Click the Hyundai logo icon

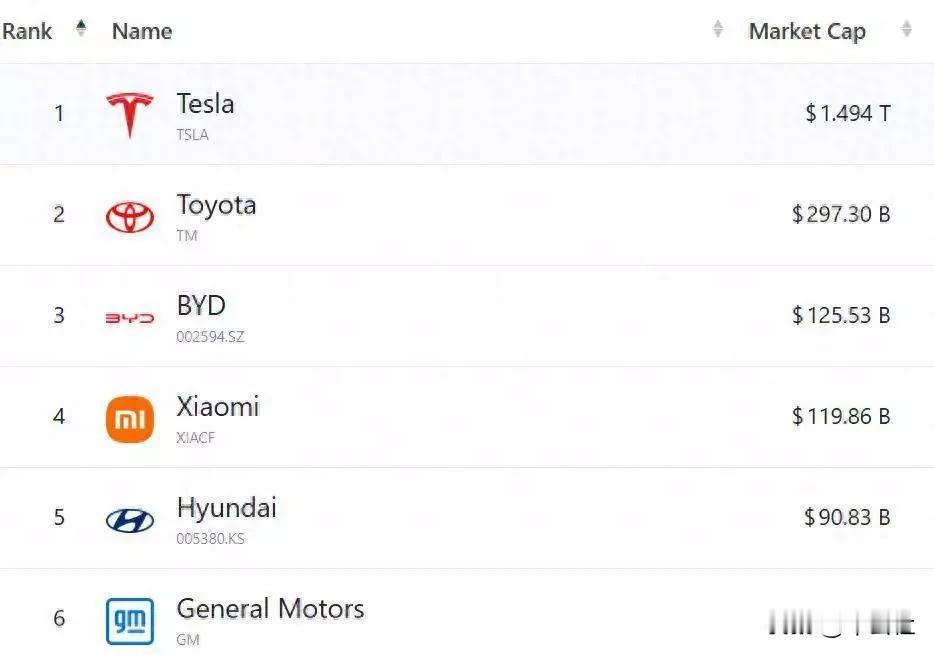(130, 520)
